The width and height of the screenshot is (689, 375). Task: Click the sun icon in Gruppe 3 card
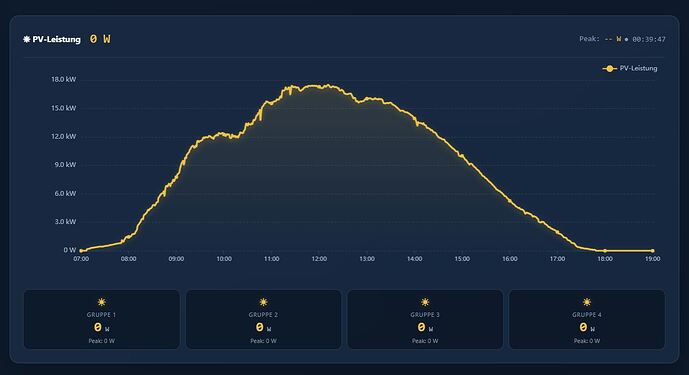[x=425, y=302]
